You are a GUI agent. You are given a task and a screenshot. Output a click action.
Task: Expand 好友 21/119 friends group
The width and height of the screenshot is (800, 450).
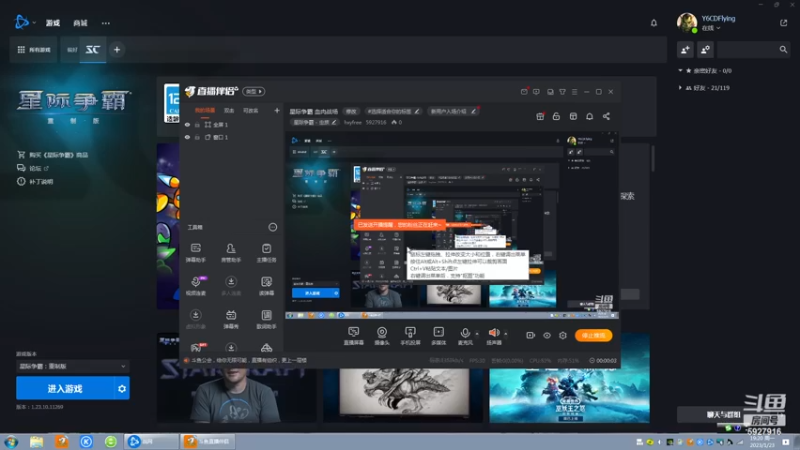pyautogui.click(x=704, y=88)
